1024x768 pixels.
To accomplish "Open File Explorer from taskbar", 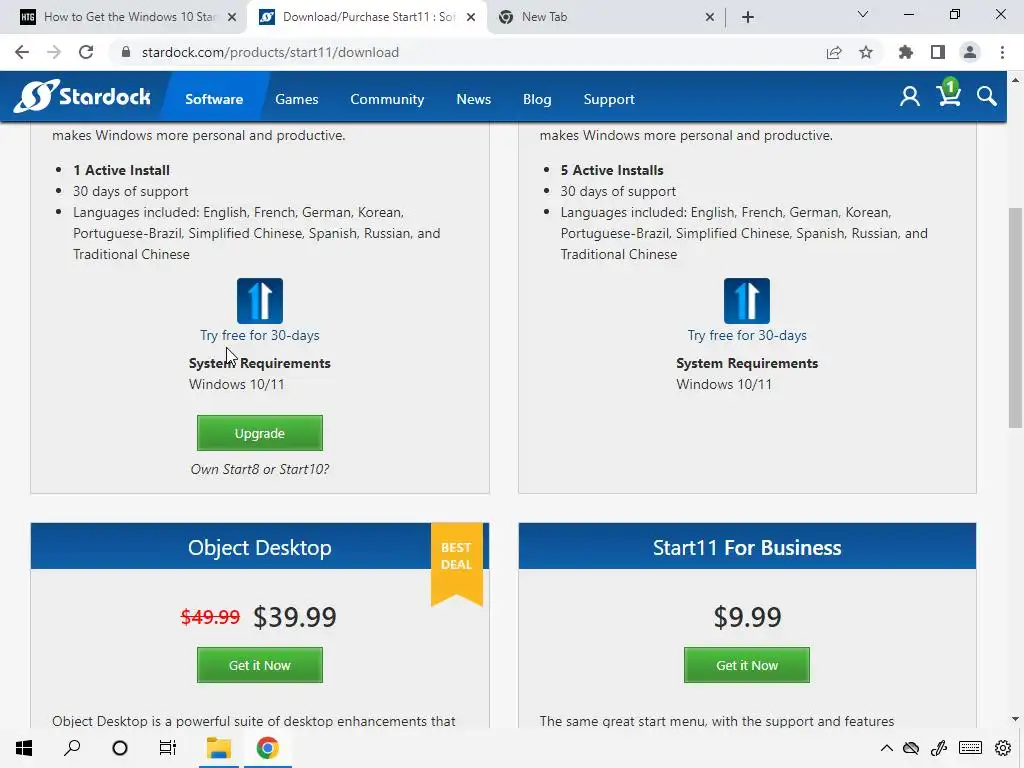I will click(x=219, y=748).
